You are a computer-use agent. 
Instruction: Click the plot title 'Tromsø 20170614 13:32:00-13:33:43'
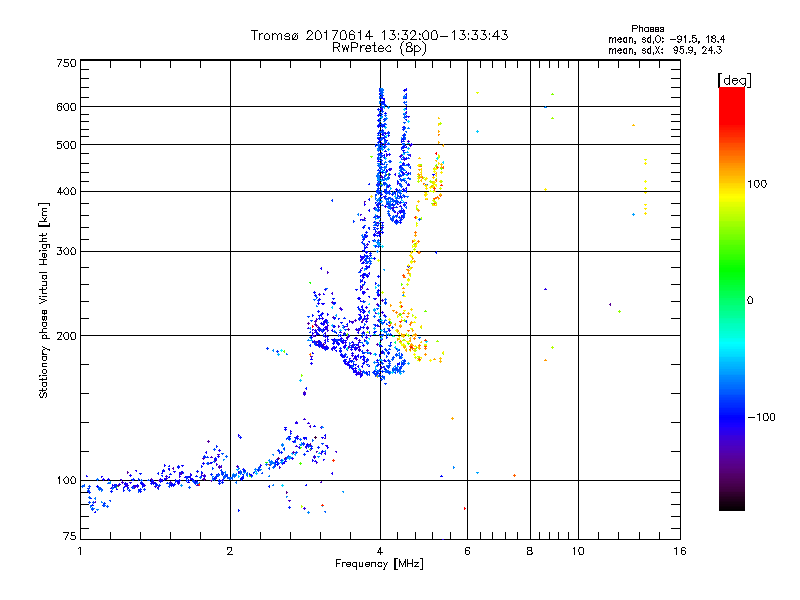click(379, 35)
